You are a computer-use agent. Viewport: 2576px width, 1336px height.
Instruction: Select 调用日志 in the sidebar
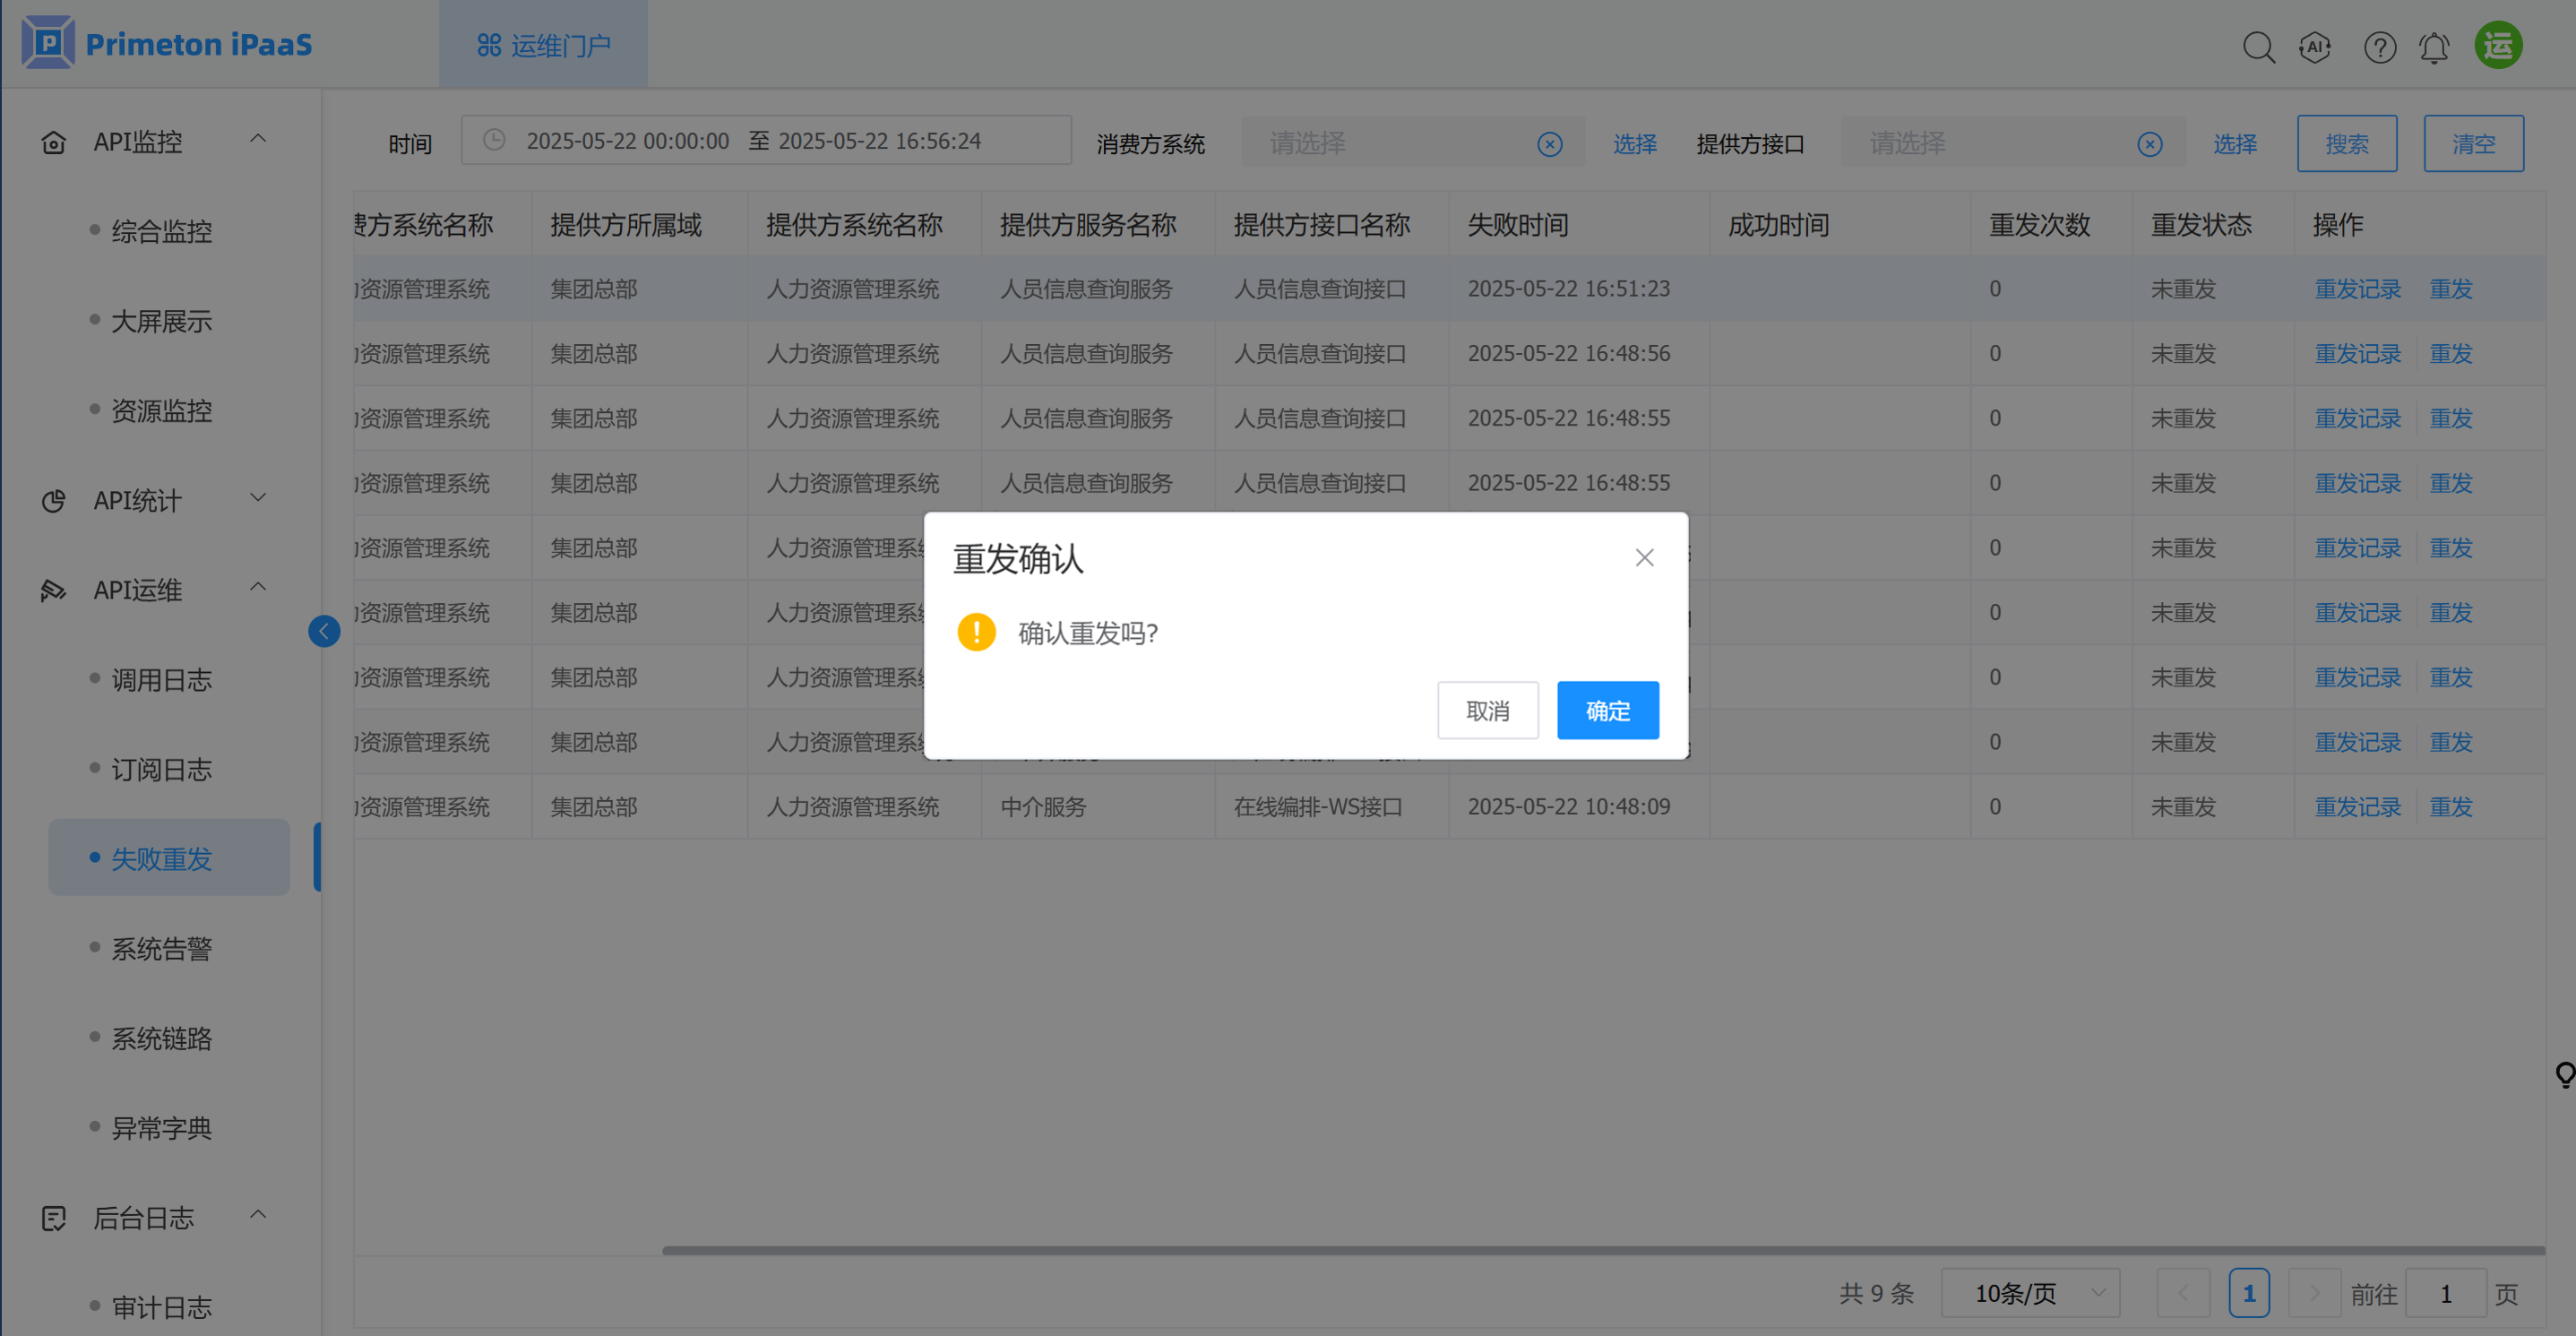161,680
